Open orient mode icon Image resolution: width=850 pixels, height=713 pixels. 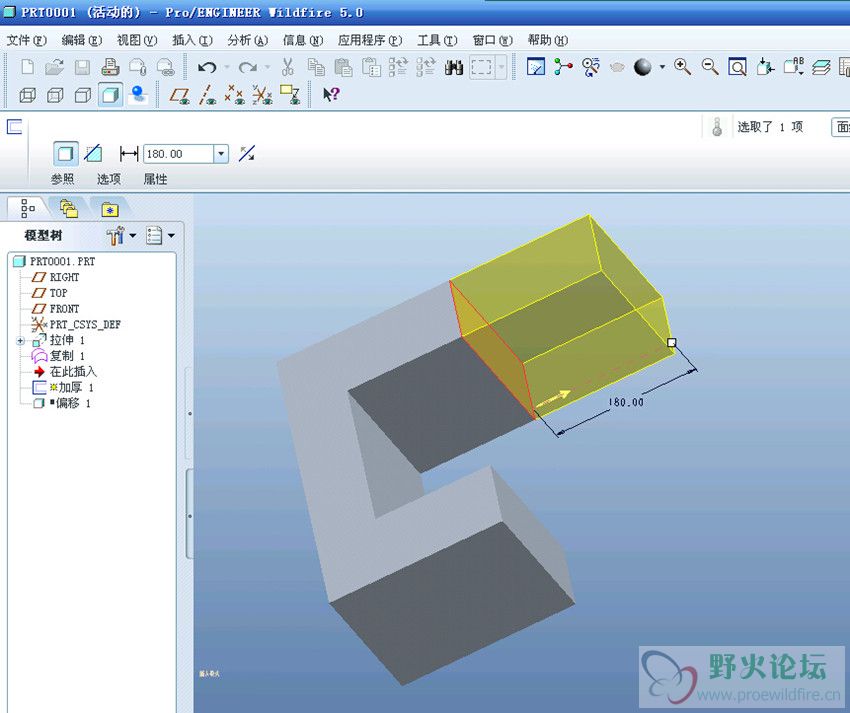coord(591,67)
